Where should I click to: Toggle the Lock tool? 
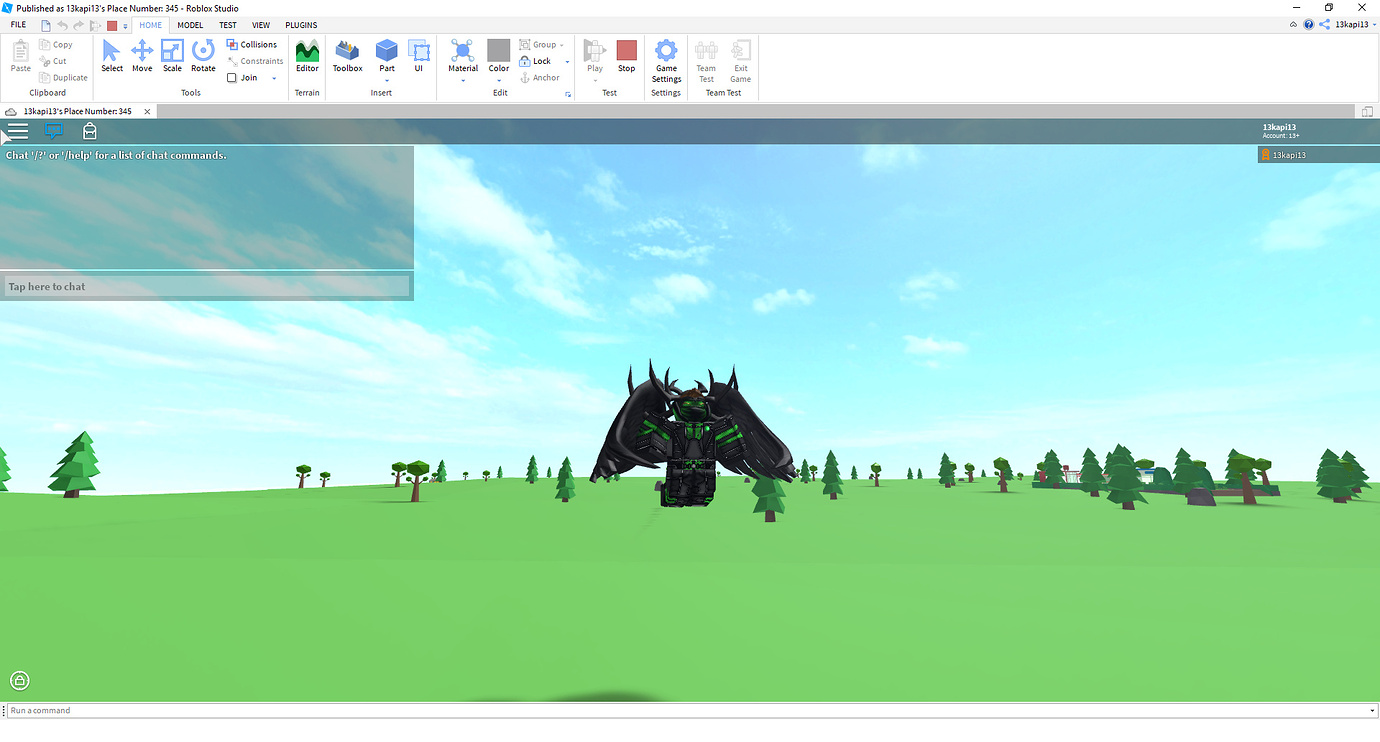536,61
